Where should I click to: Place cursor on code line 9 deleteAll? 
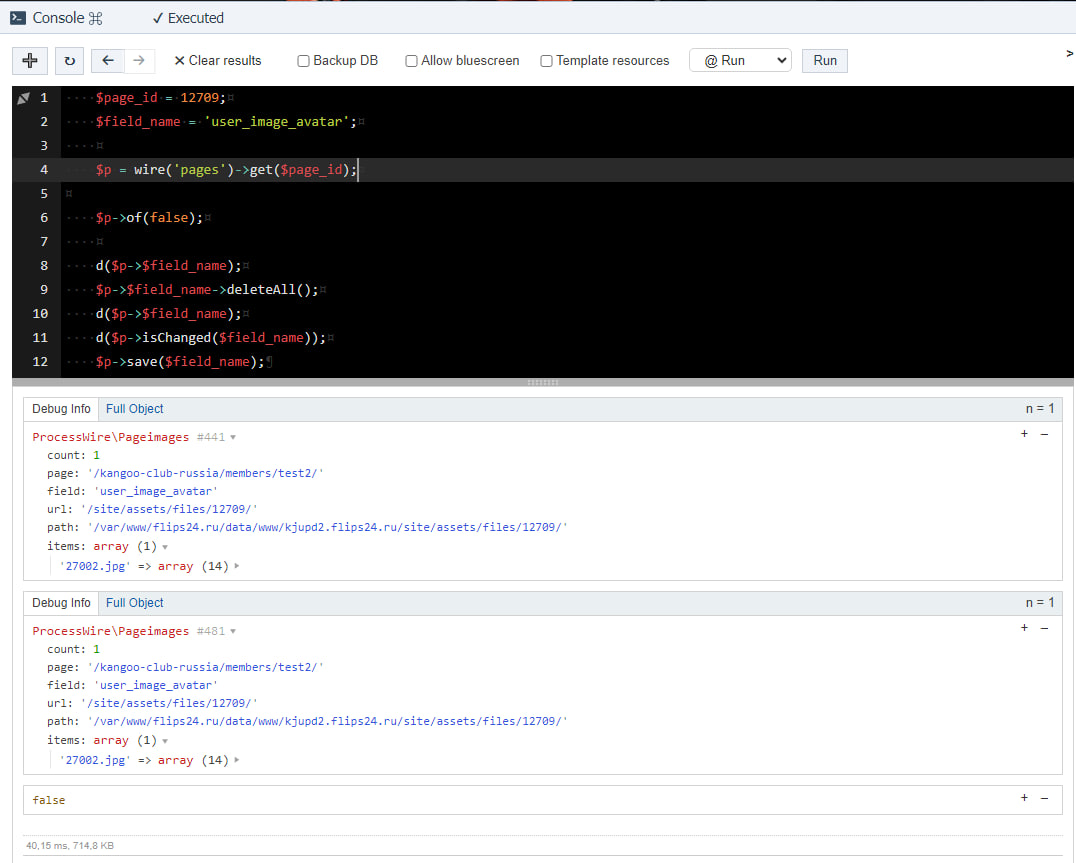click(x=207, y=289)
